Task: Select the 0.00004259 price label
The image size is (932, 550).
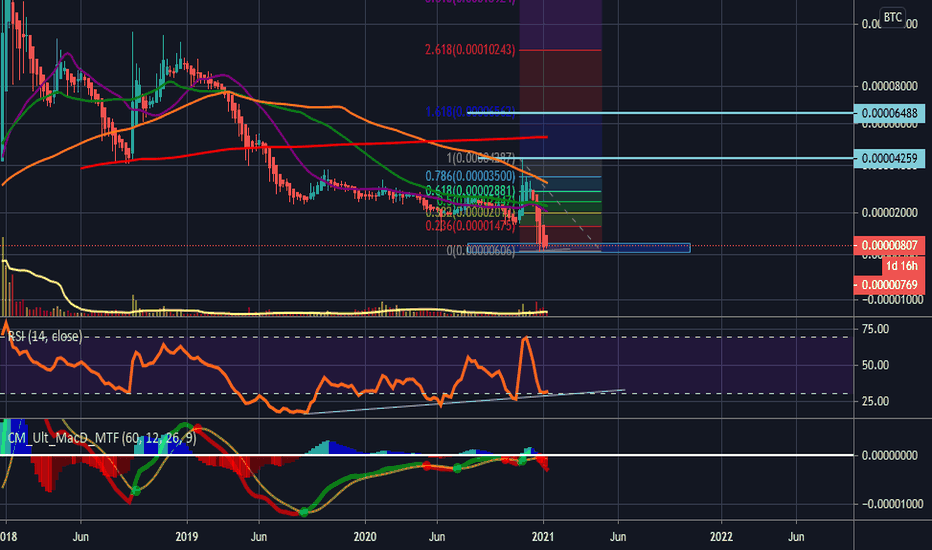Action: [889, 159]
